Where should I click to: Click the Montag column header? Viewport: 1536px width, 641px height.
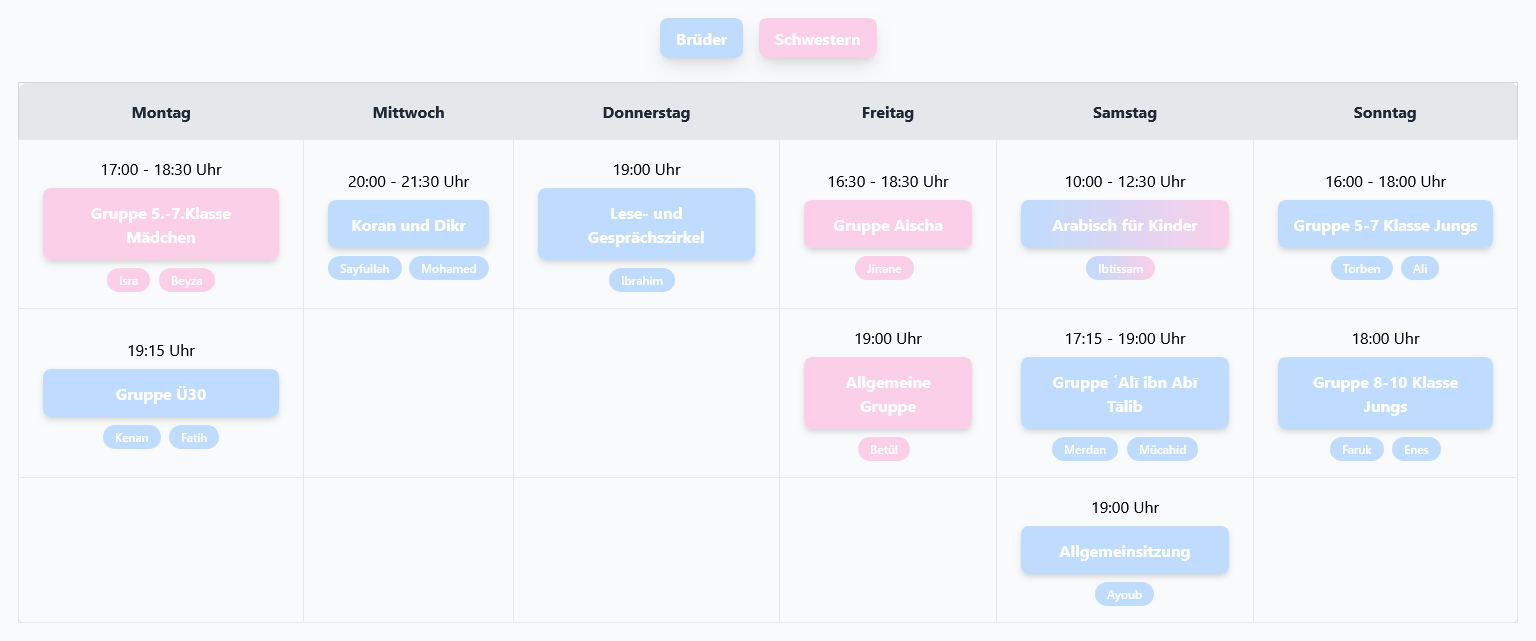(161, 113)
